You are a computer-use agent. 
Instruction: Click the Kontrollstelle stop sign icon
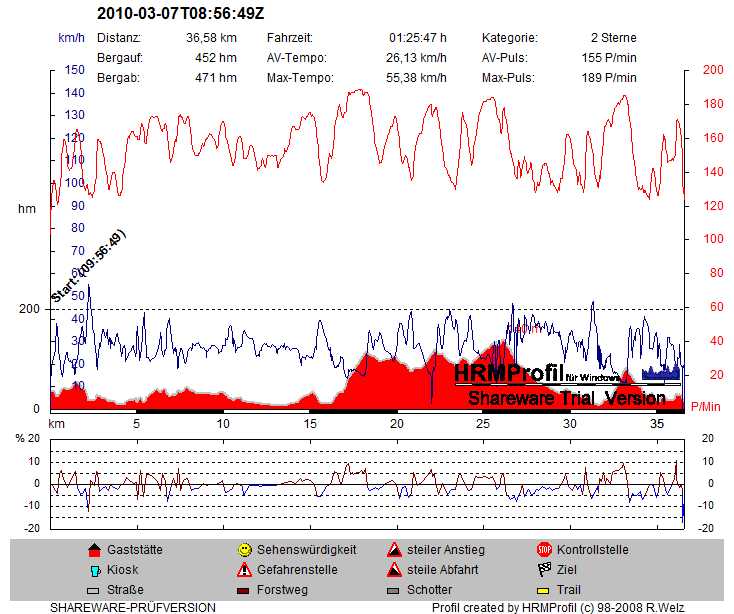544,550
